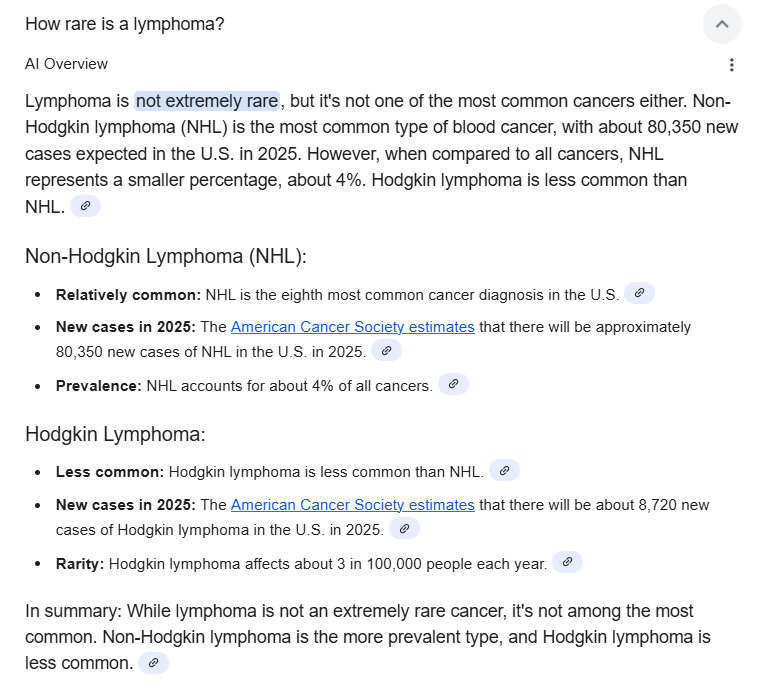Screen dimensions: 760x696
Task: Open source link icon beside "Relatively common" bullet
Action: point(639,293)
